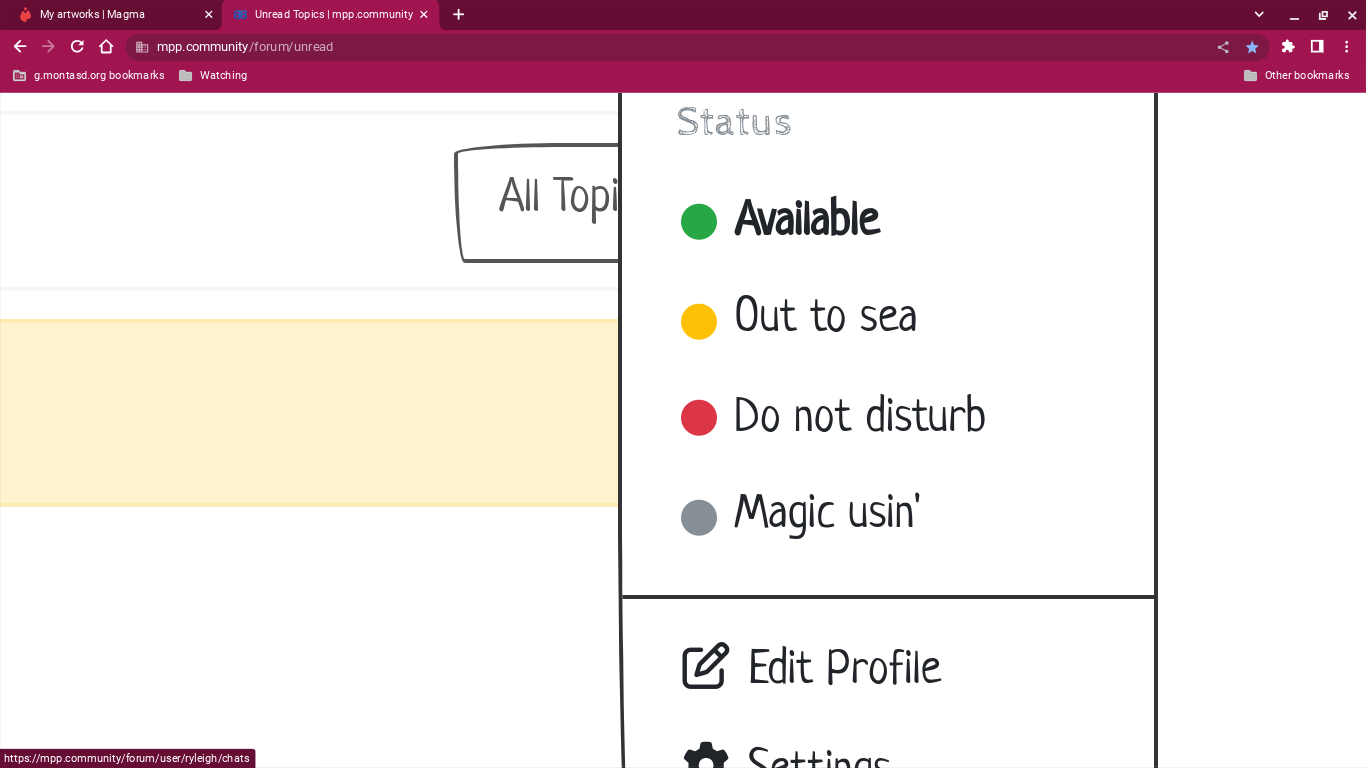Screen dimensions: 1366x768
Task: Click the Status section heading
Action: pos(734,122)
